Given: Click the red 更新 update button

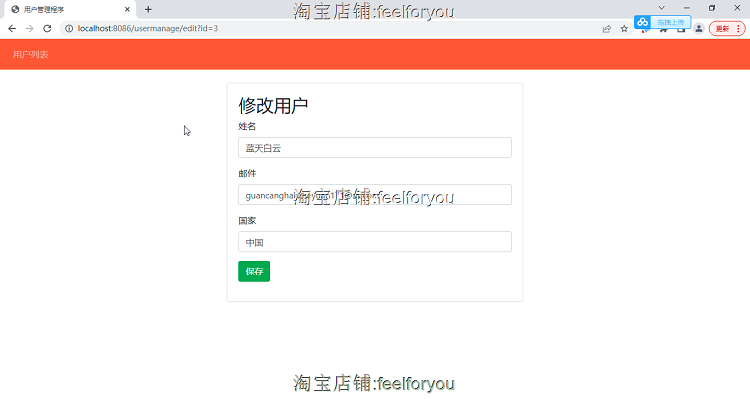Looking at the screenshot, I should pos(722,29).
